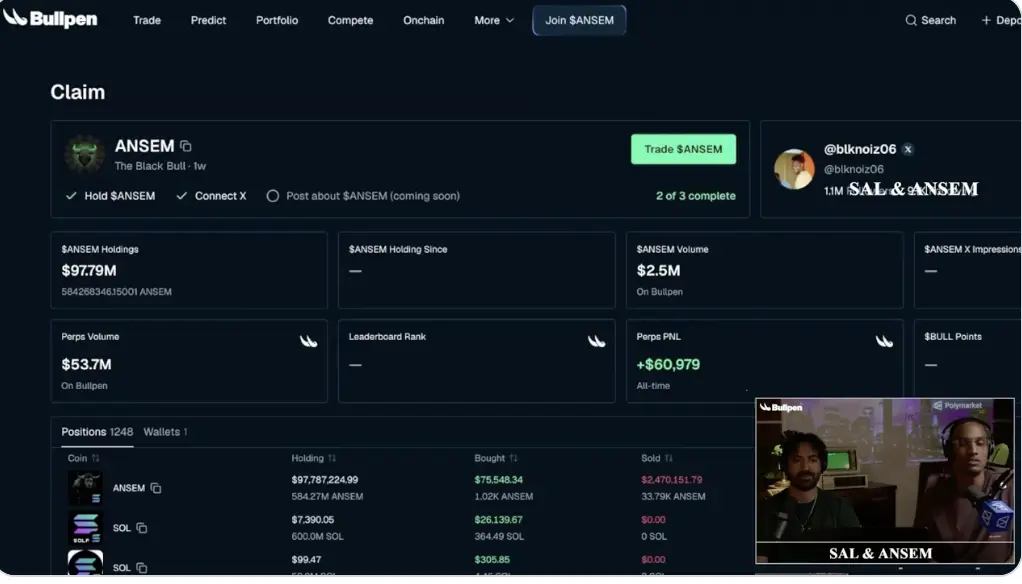Image resolution: width=1022 pixels, height=584 pixels.
Task: Sort positions by Bought column
Action: click(495, 458)
